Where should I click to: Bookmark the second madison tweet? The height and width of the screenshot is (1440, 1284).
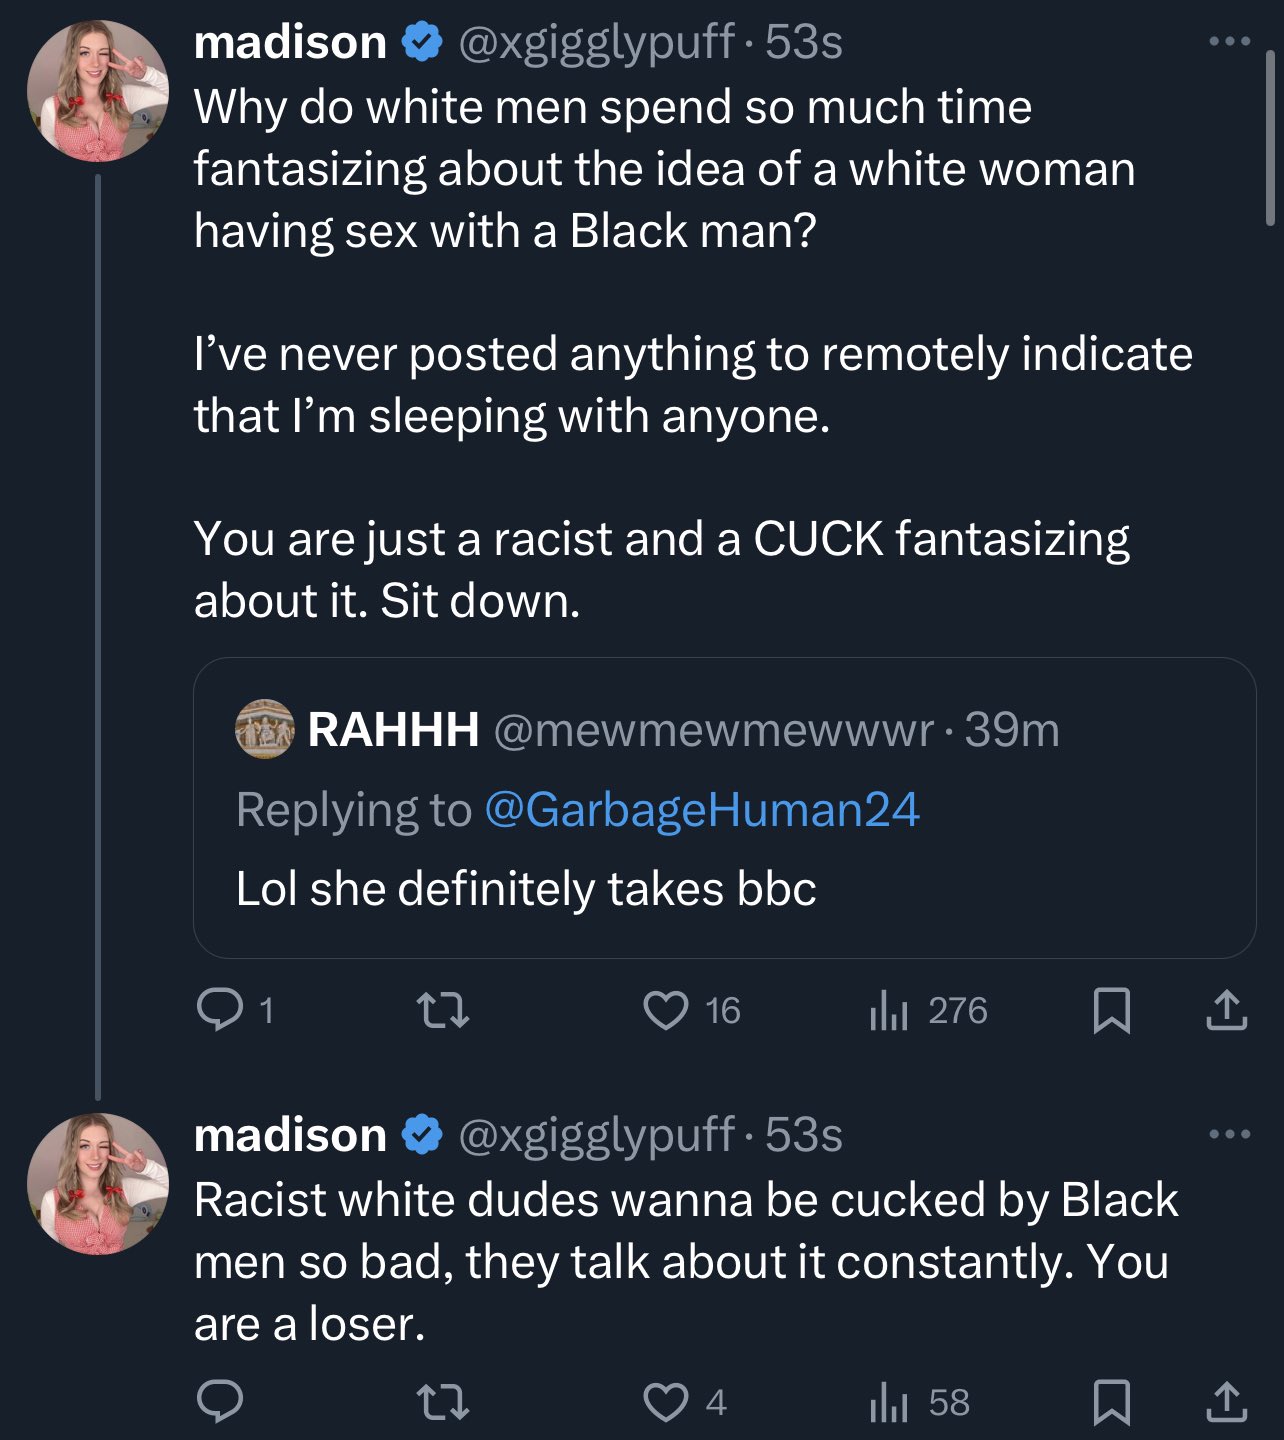[1112, 1402]
